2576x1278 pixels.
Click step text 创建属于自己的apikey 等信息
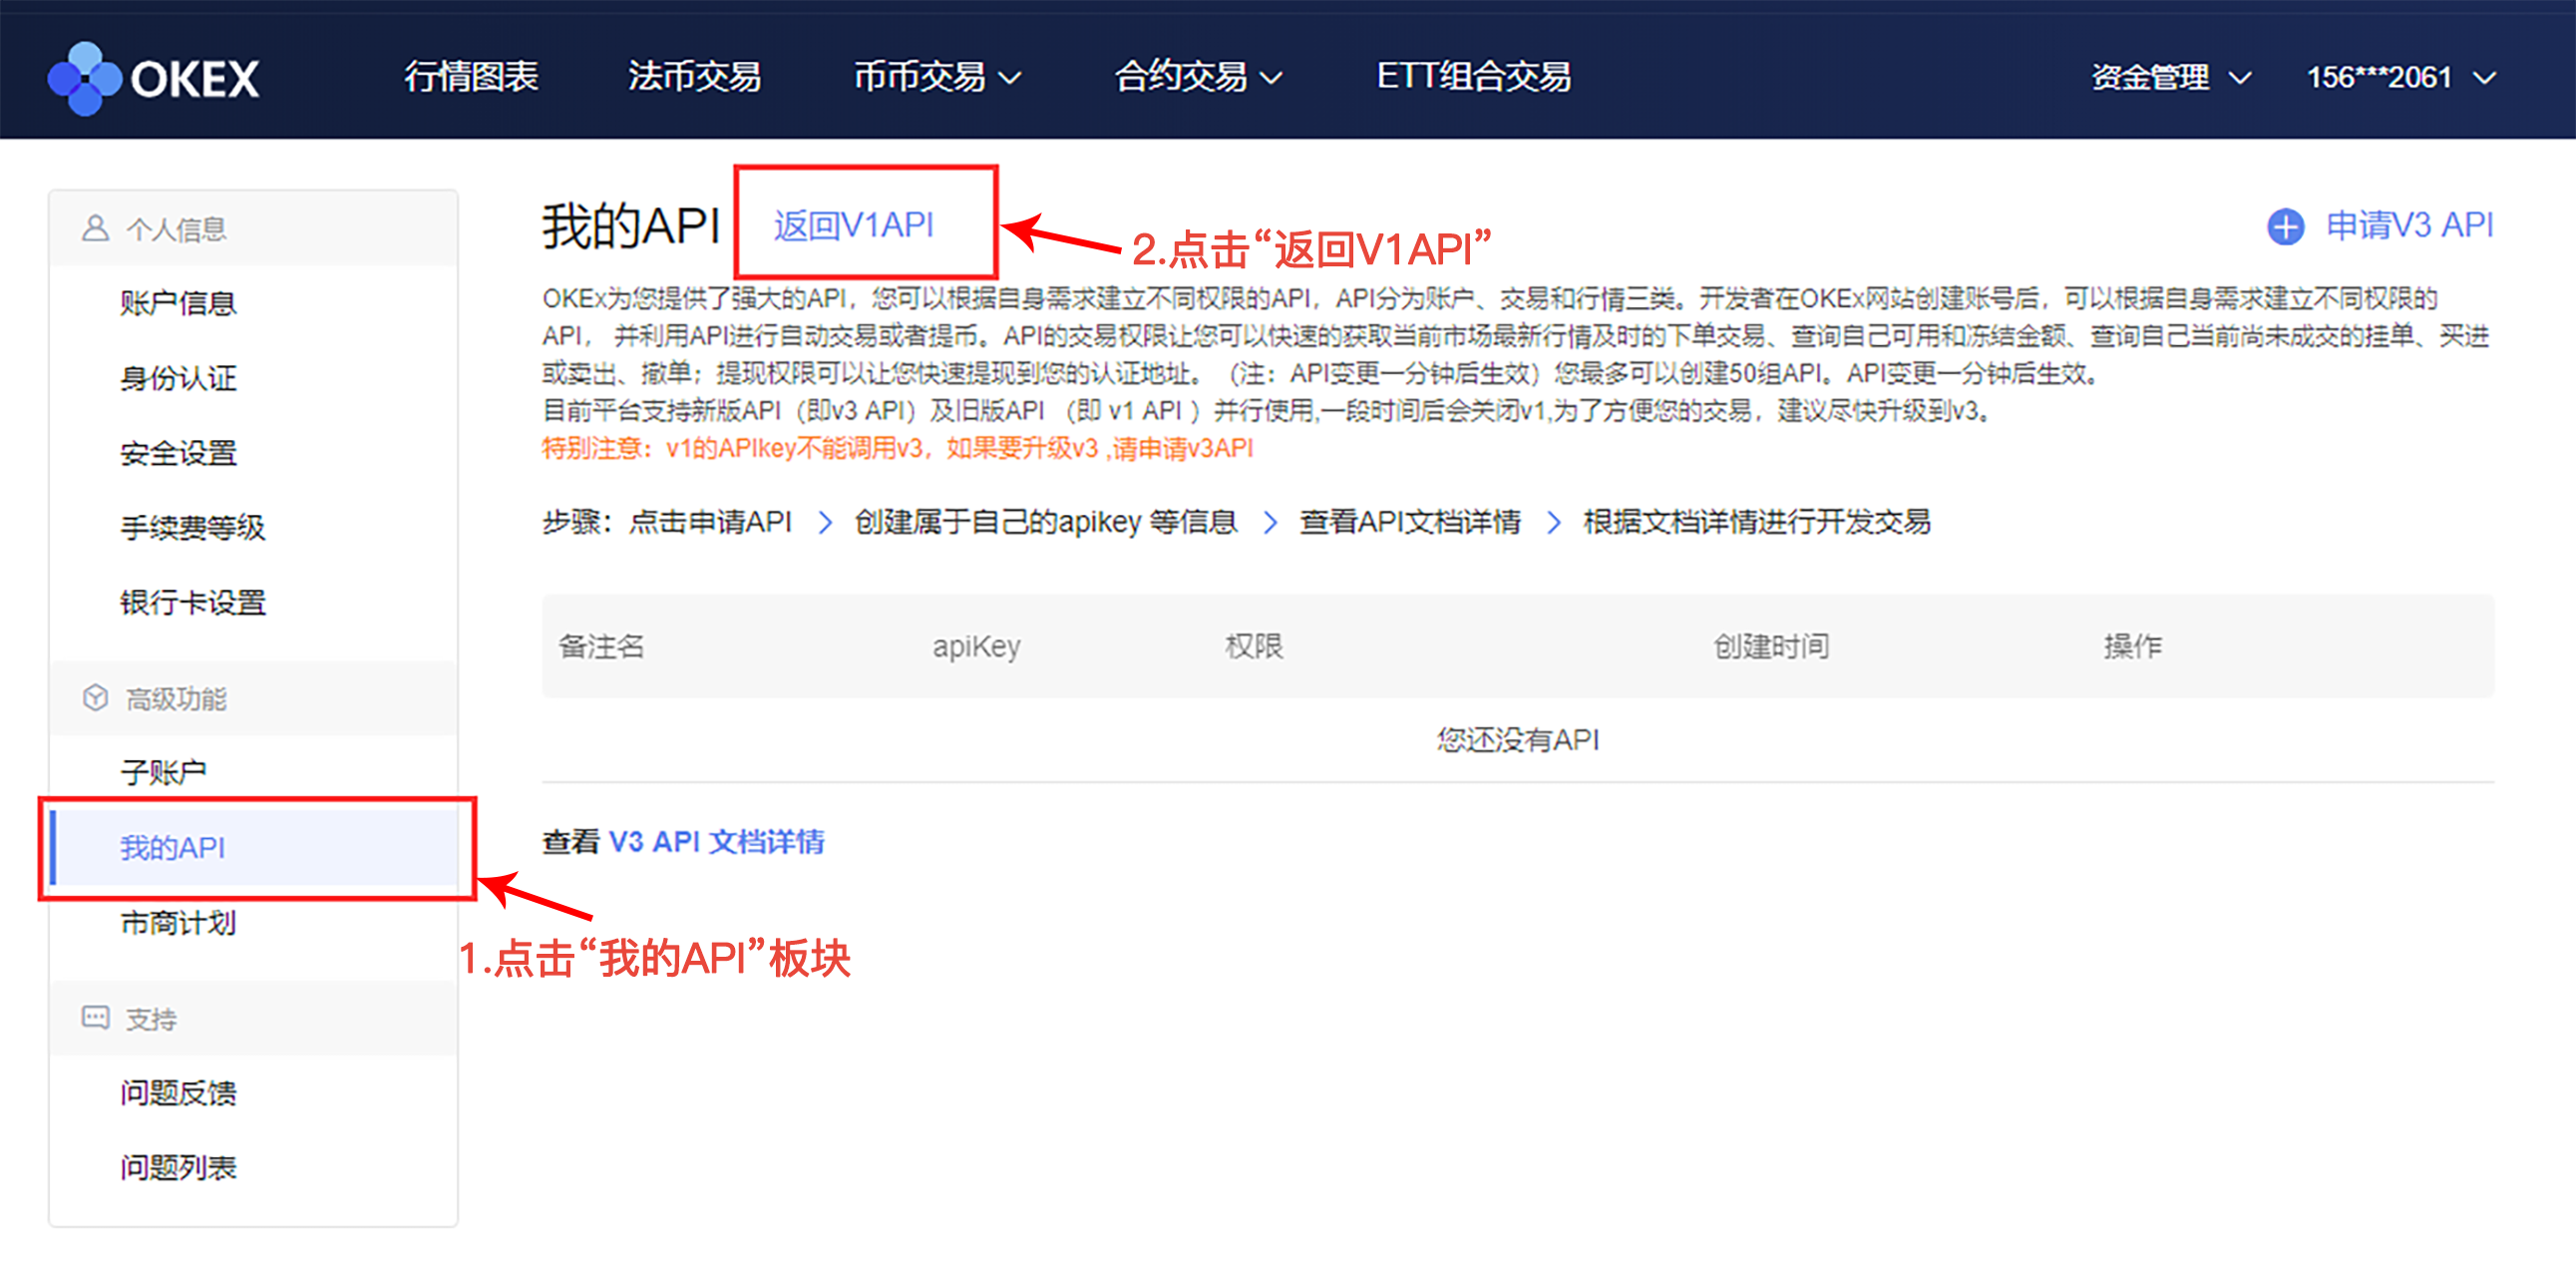pyautogui.click(x=1045, y=521)
